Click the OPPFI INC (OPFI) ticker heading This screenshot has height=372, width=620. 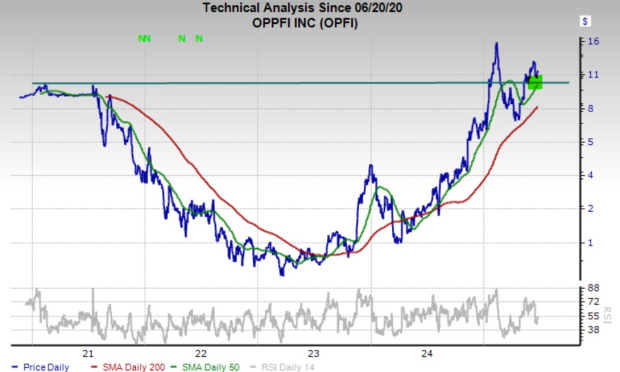click(305, 23)
